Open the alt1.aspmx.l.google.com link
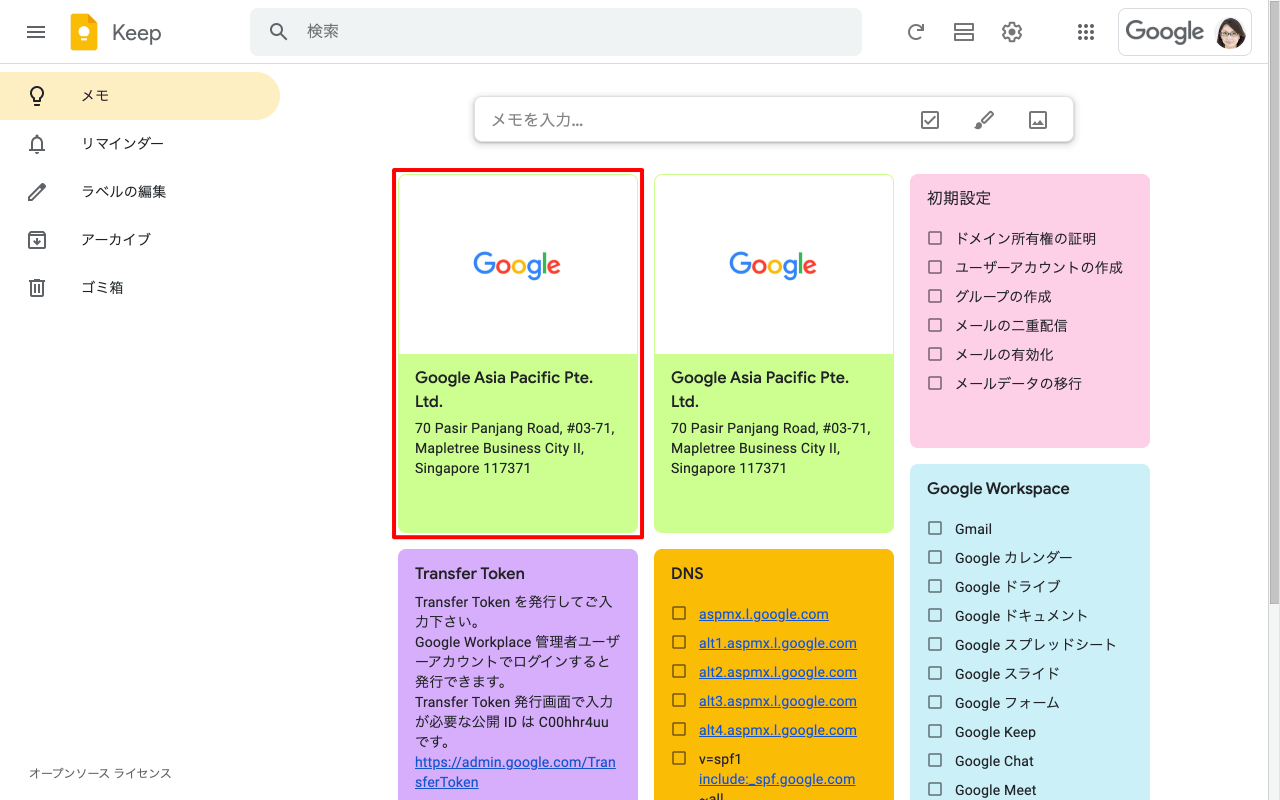Viewport: 1280px width, 800px height. pyautogui.click(x=778, y=643)
